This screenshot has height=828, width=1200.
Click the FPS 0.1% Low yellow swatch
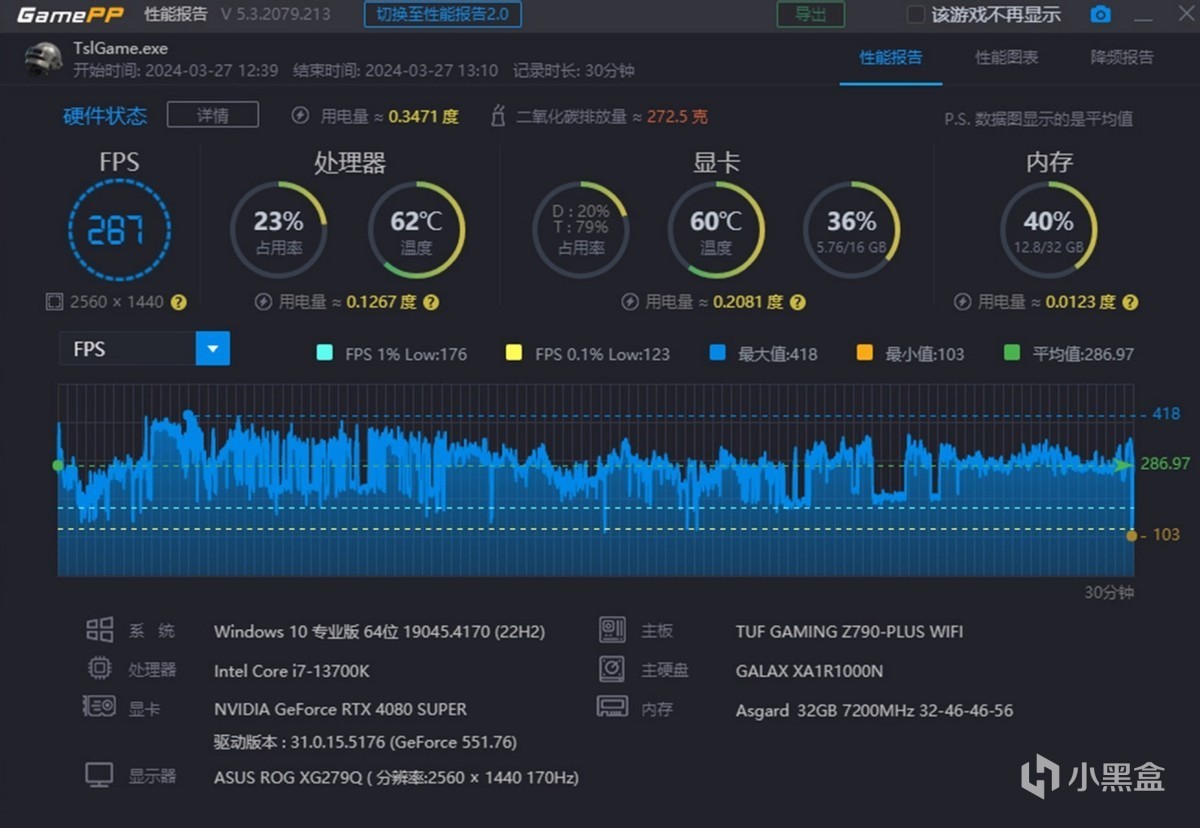coord(514,353)
